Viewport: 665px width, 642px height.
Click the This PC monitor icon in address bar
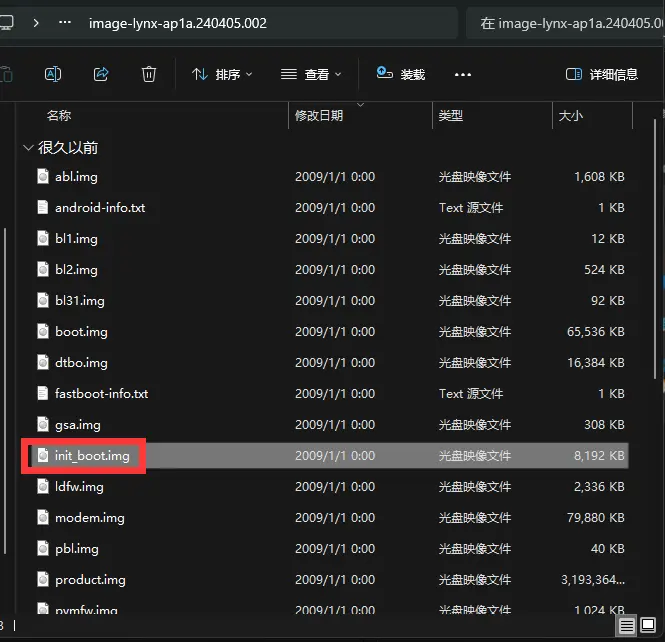(6, 22)
